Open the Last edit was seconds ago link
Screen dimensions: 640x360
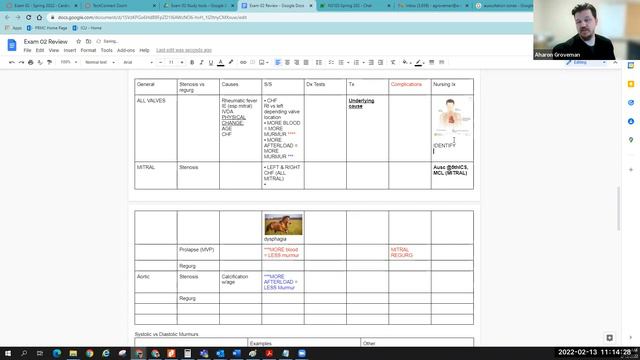point(184,50)
